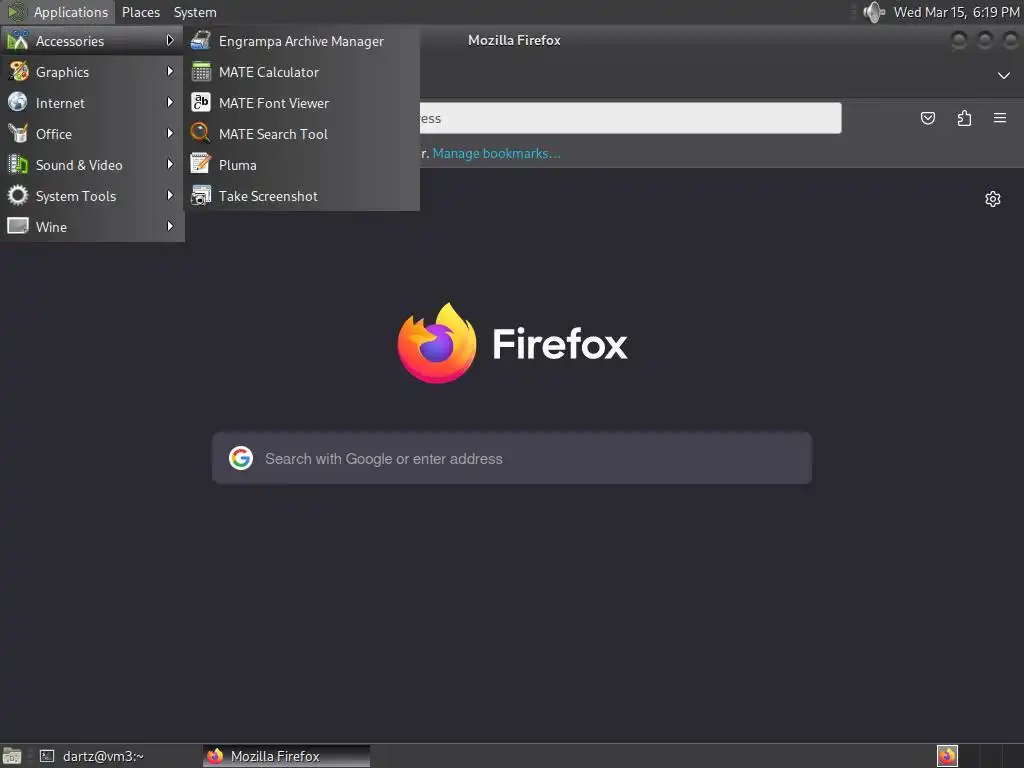Expand the Sound & Video submenu arrow

[x=170, y=165]
